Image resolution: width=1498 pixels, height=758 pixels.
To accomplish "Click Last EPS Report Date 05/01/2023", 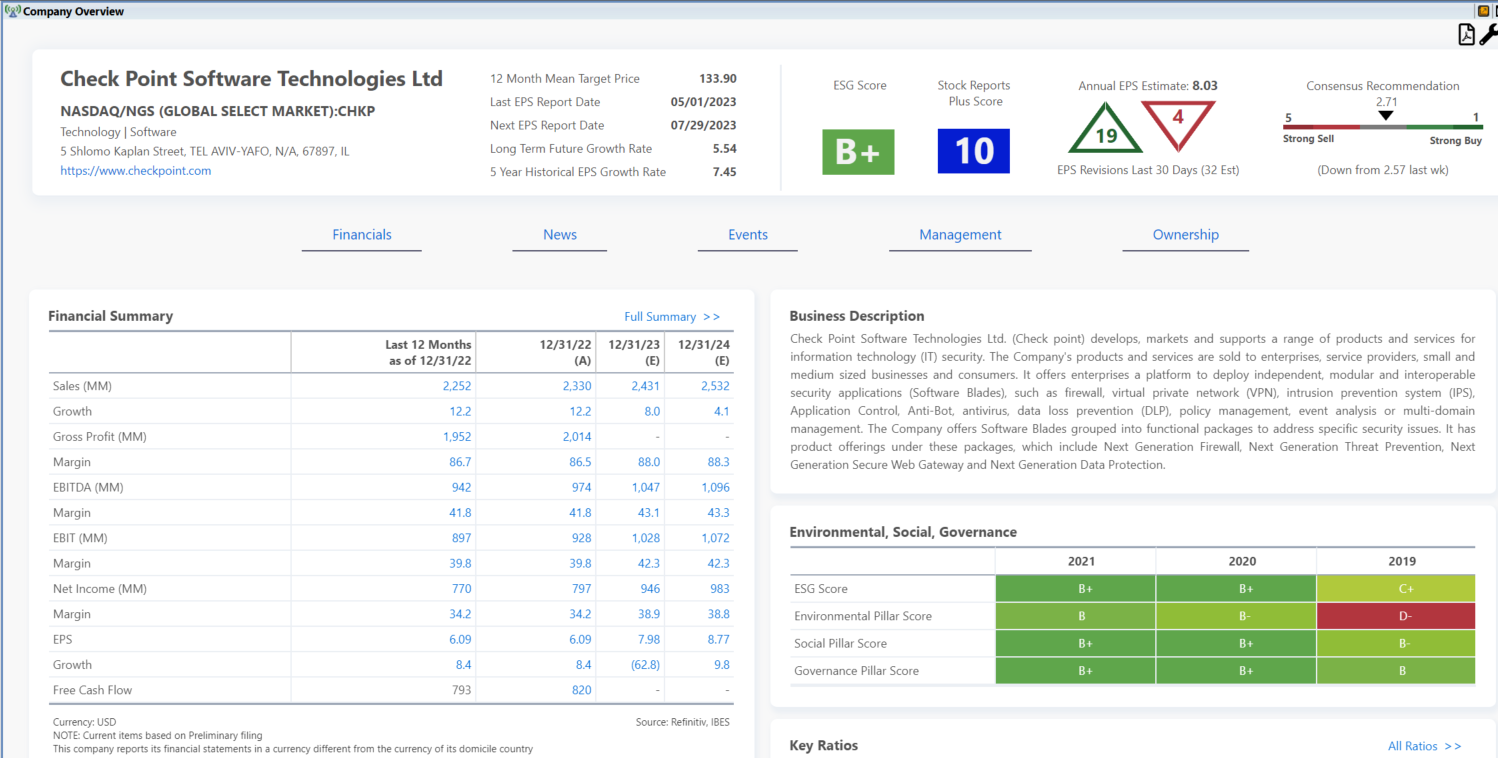I will tap(703, 102).
